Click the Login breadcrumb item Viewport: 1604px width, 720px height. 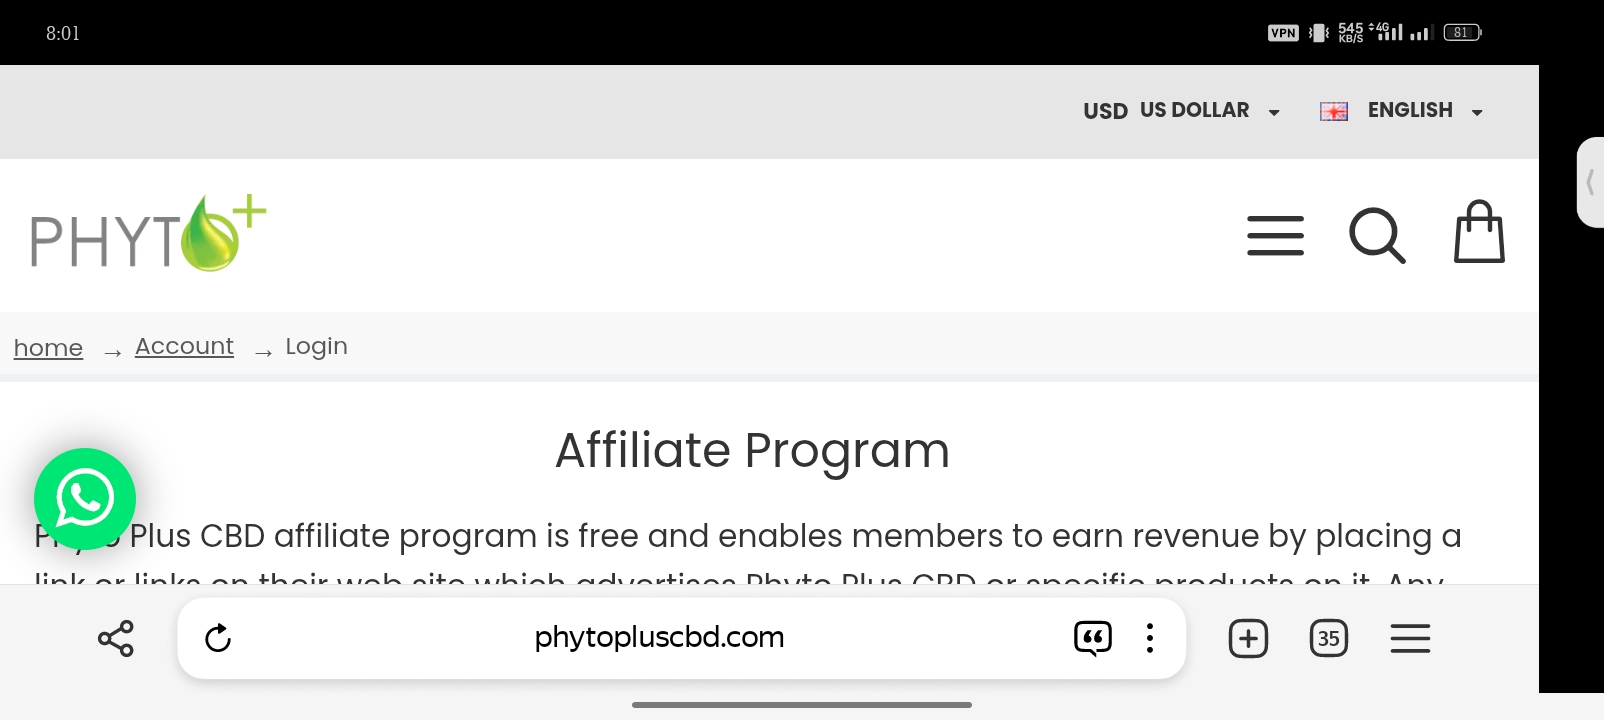coord(316,346)
